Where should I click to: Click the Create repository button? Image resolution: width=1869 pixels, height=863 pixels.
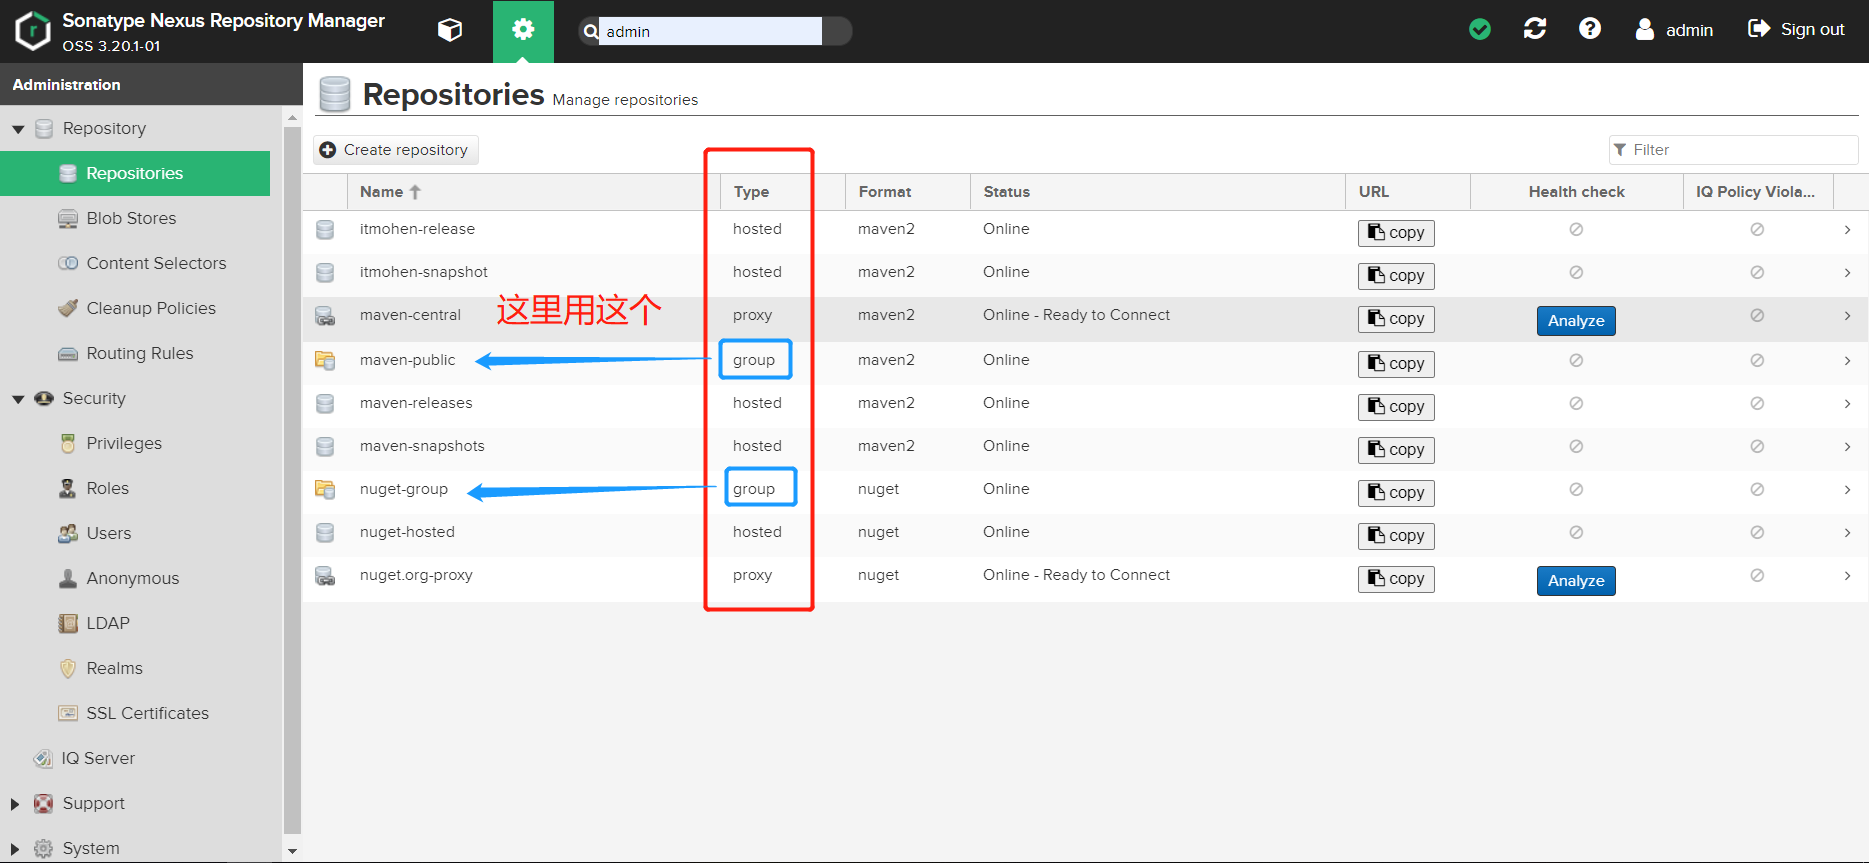click(396, 150)
